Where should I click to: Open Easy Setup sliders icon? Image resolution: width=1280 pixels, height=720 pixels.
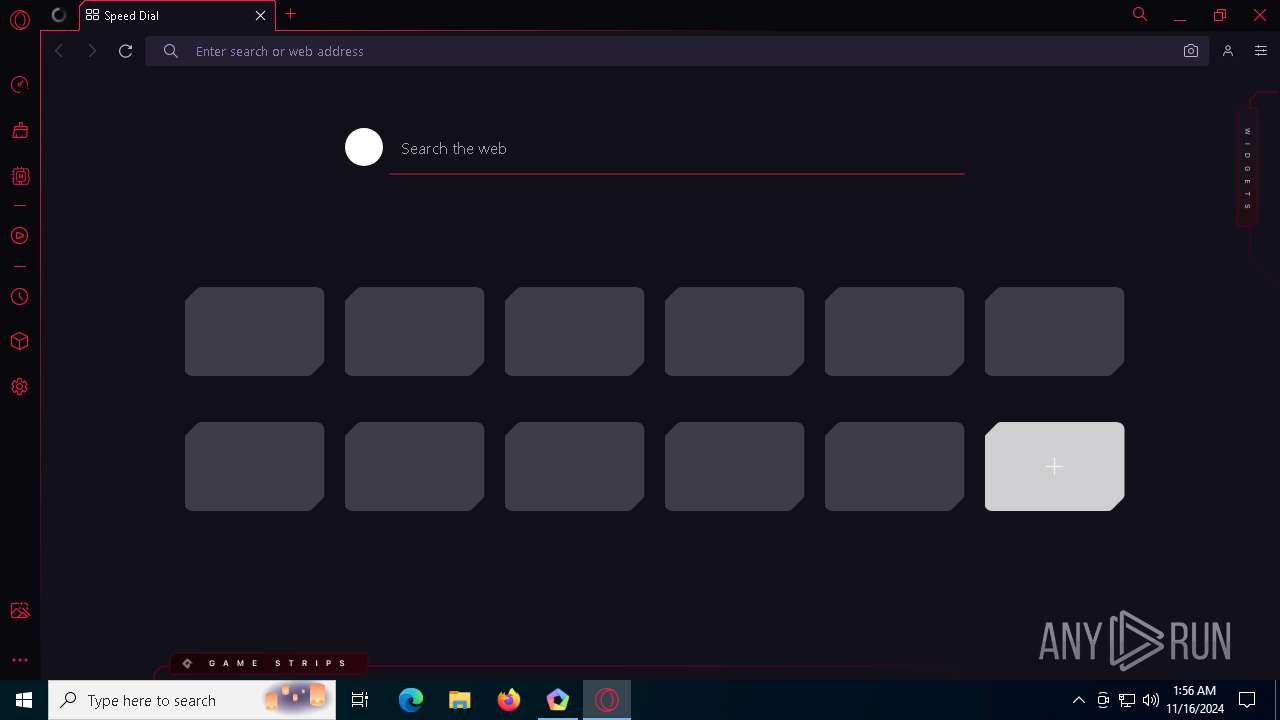(x=1260, y=51)
